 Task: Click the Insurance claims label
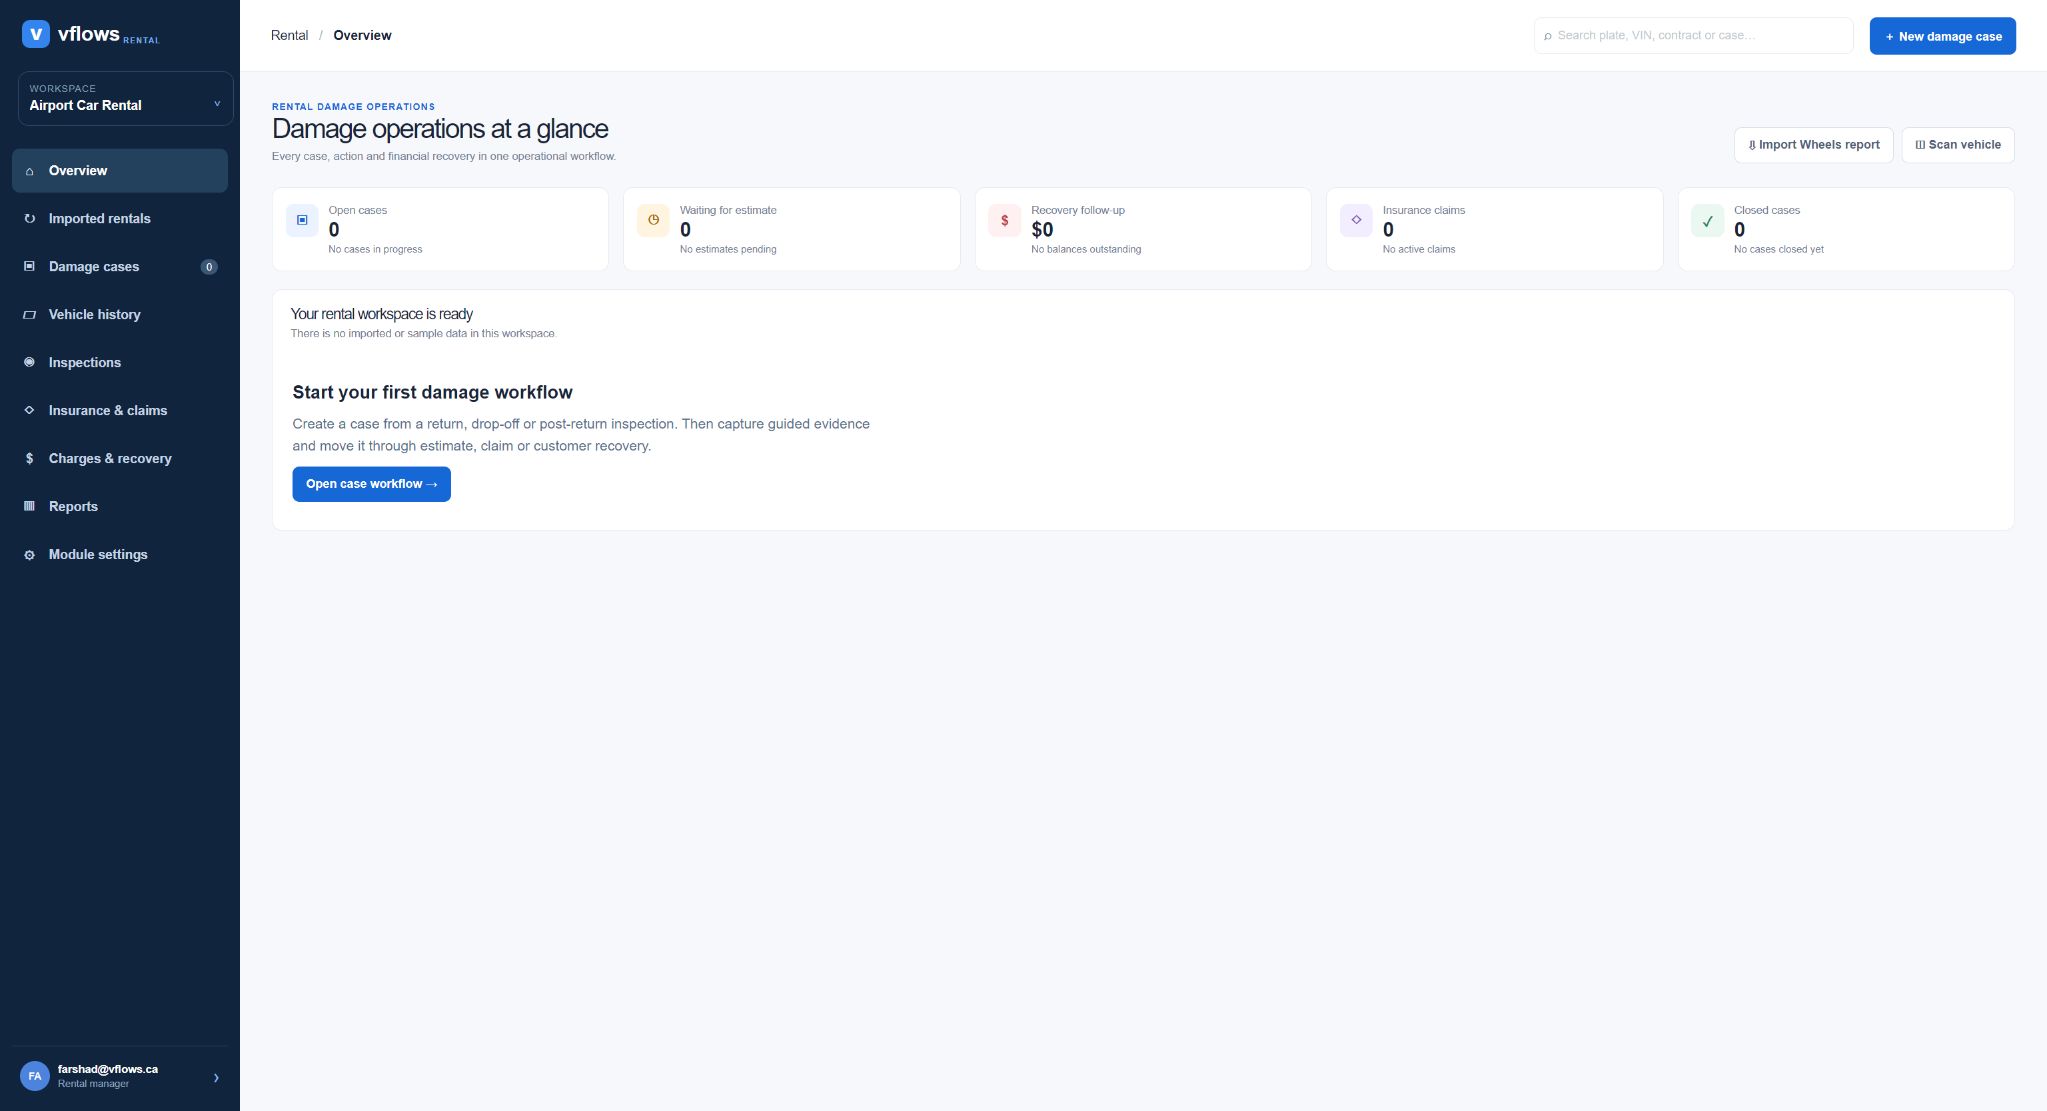tap(1423, 210)
